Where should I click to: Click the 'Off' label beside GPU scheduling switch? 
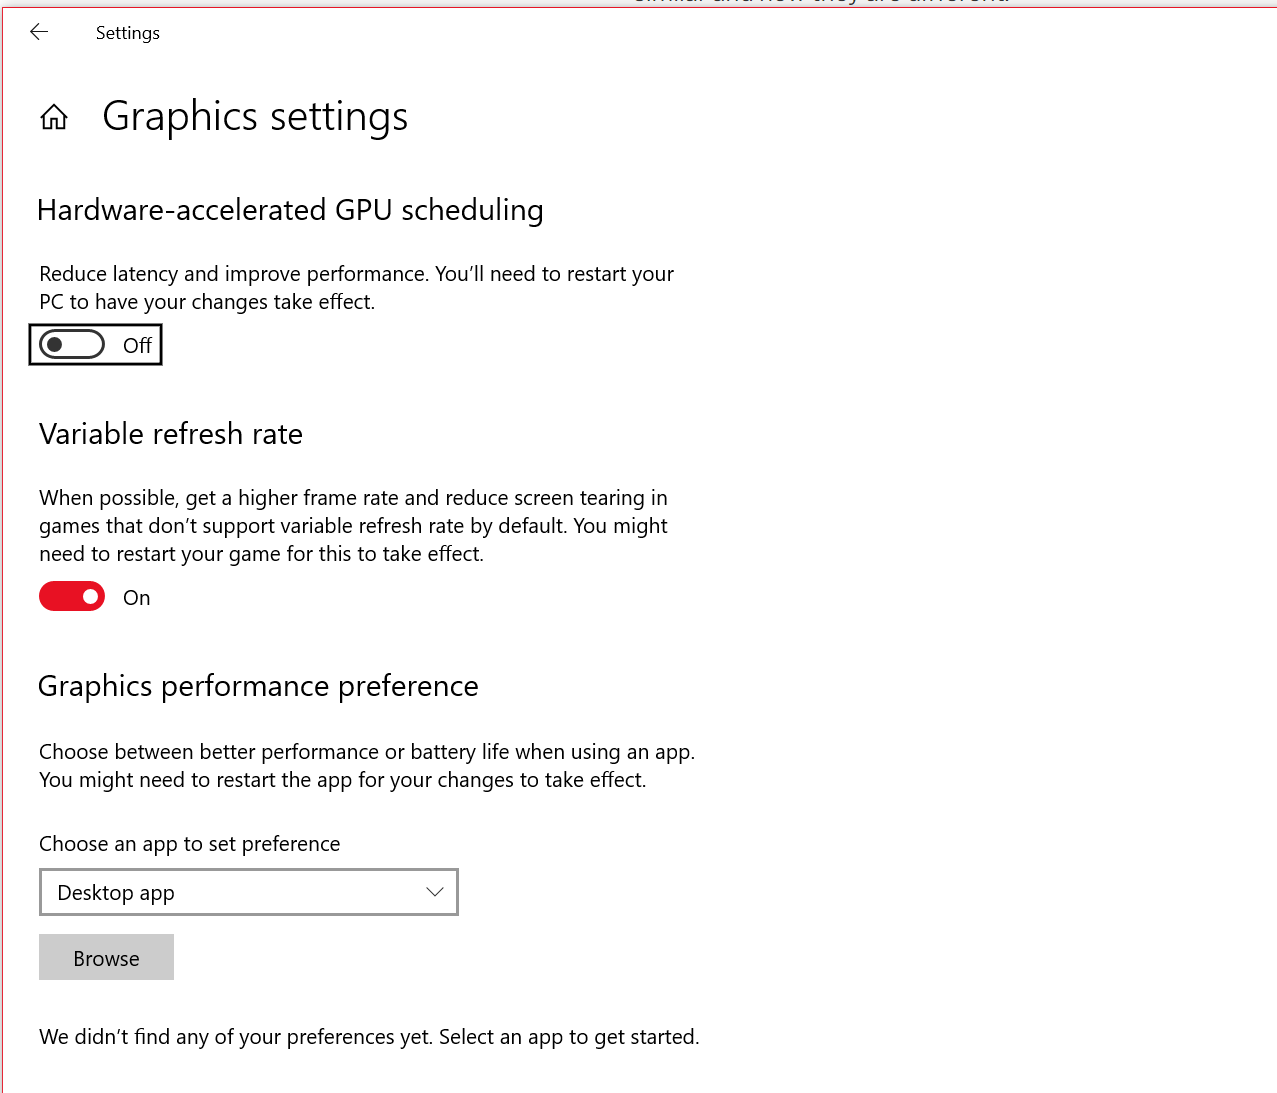tap(137, 346)
